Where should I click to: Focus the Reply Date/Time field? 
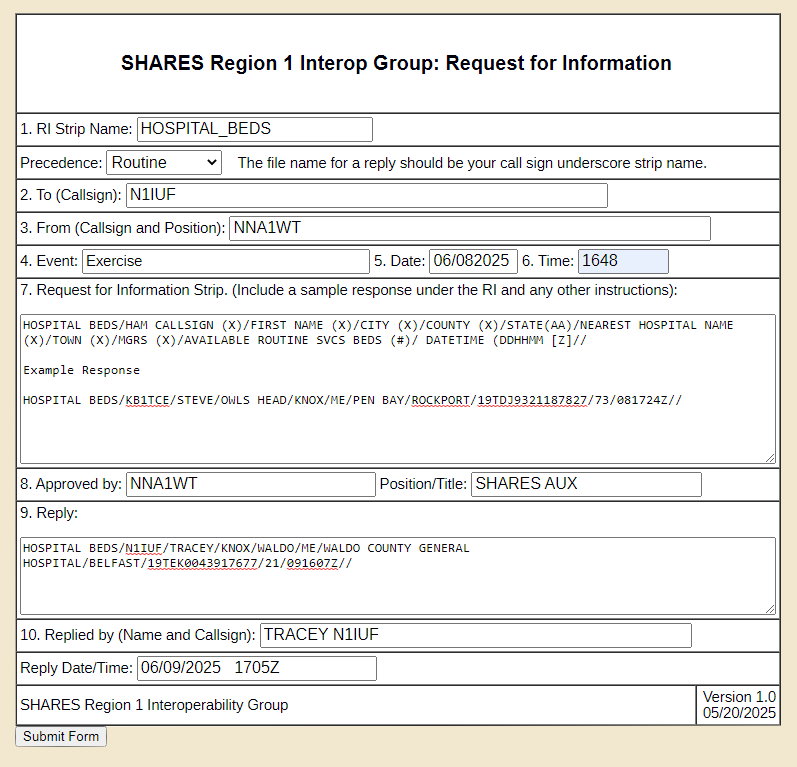click(256, 668)
